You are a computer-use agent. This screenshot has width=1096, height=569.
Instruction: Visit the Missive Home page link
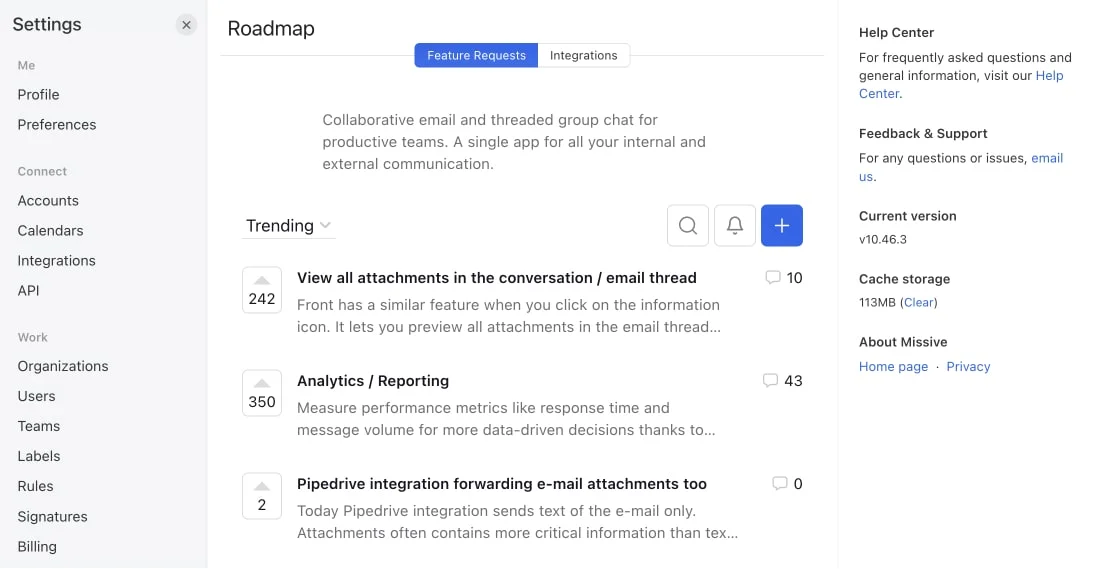pyautogui.click(x=893, y=367)
